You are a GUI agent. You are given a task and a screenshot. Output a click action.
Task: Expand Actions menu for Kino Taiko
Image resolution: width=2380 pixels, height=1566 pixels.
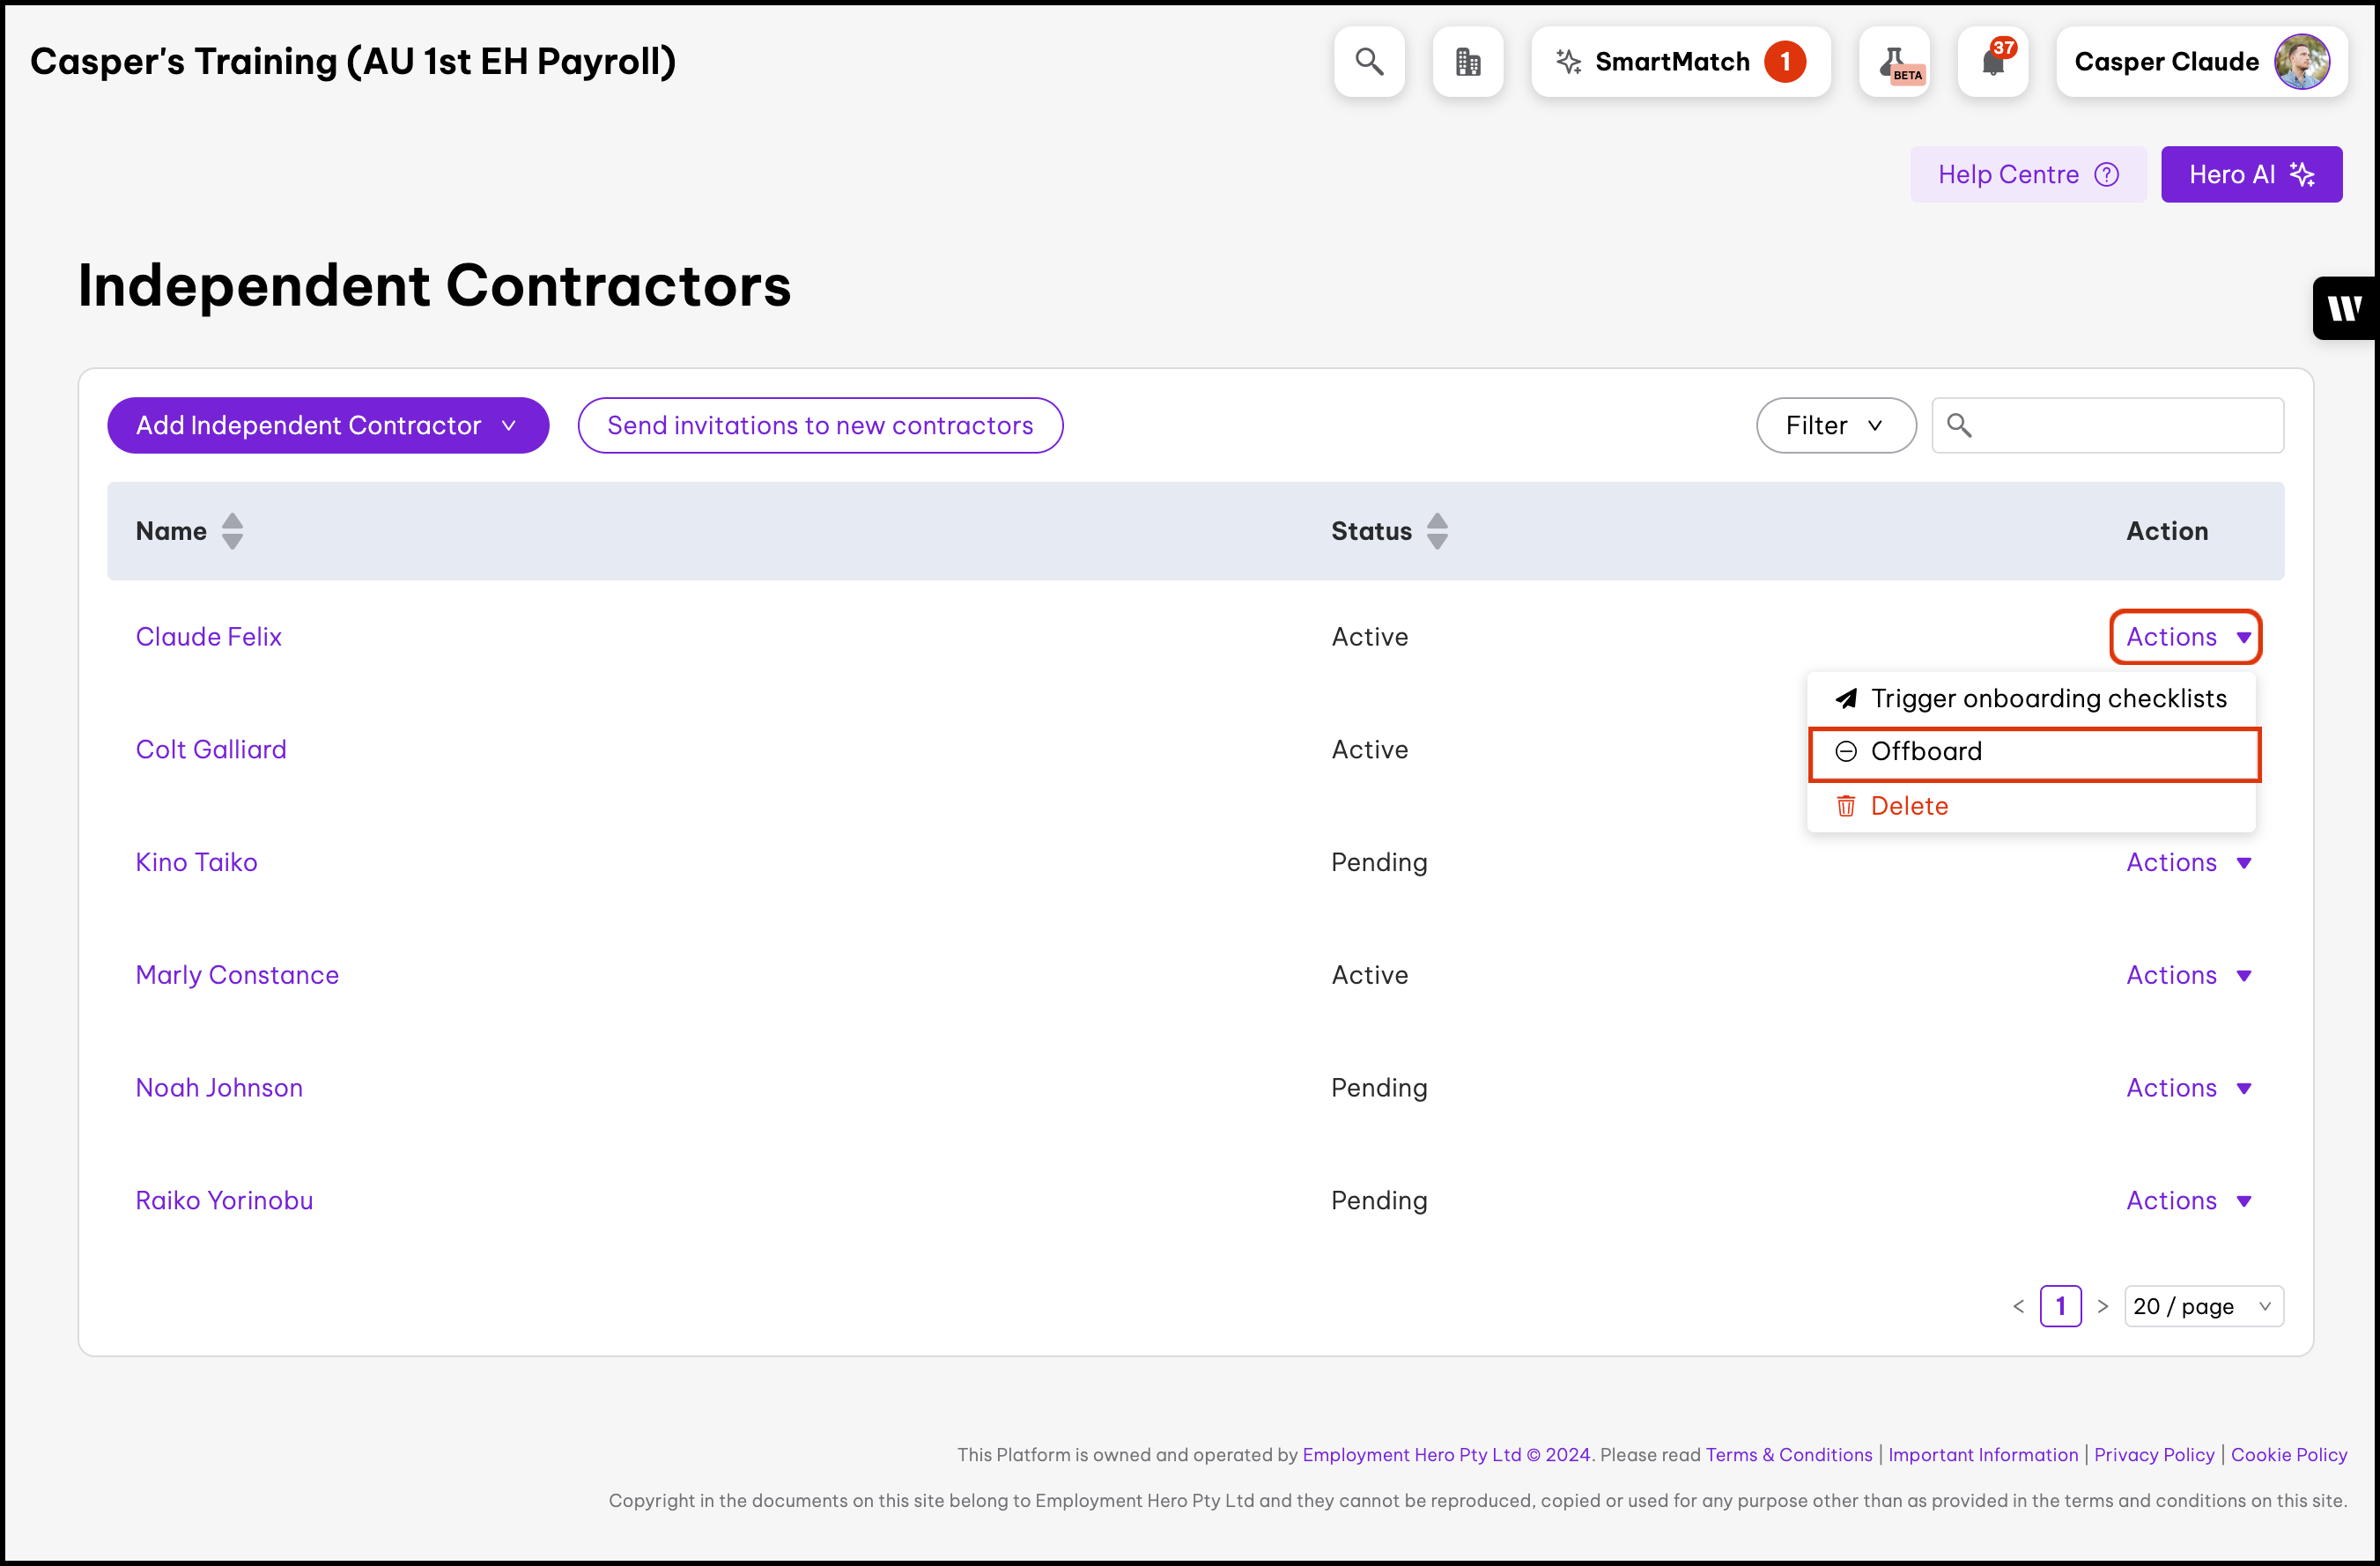point(2188,862)
